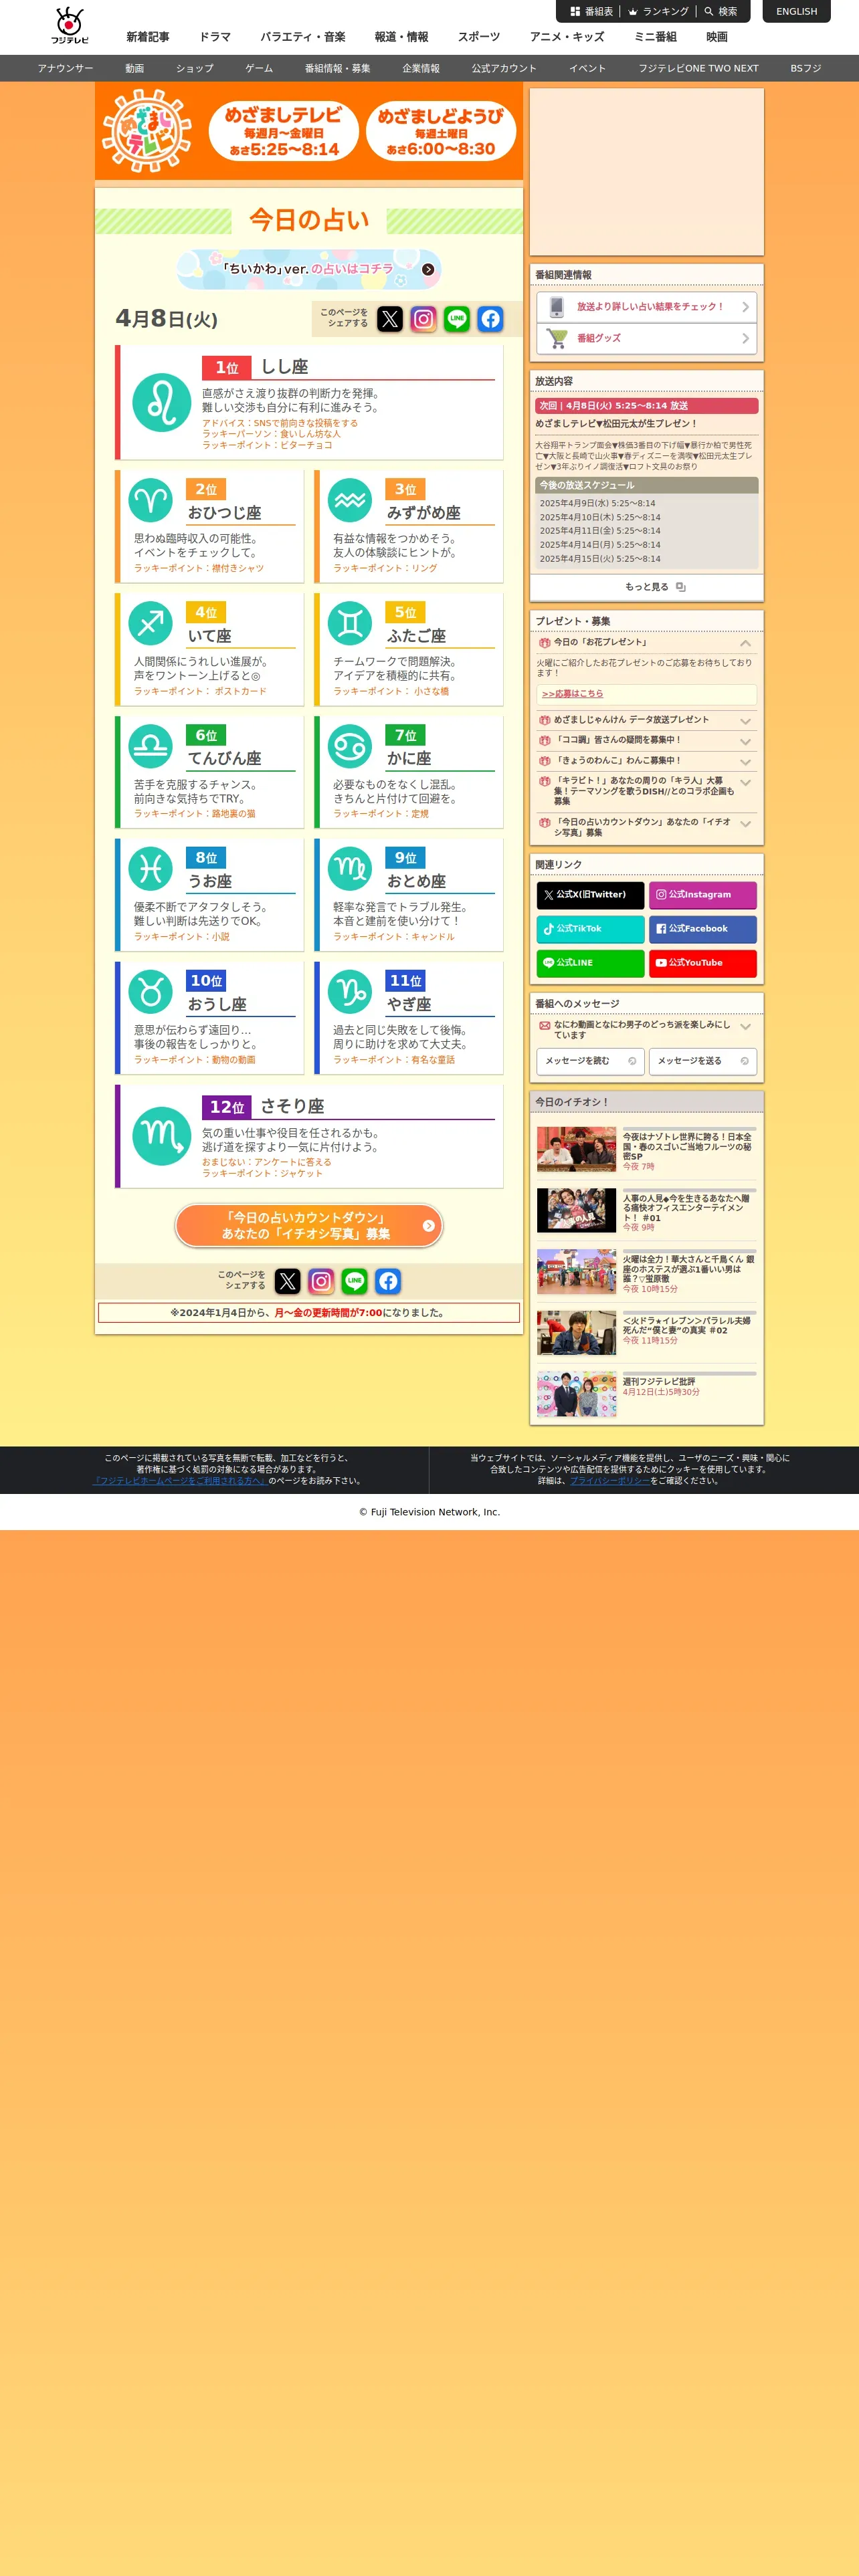Click メッセージを送る button
The image size is (859, 2576).
(702, 1061)
